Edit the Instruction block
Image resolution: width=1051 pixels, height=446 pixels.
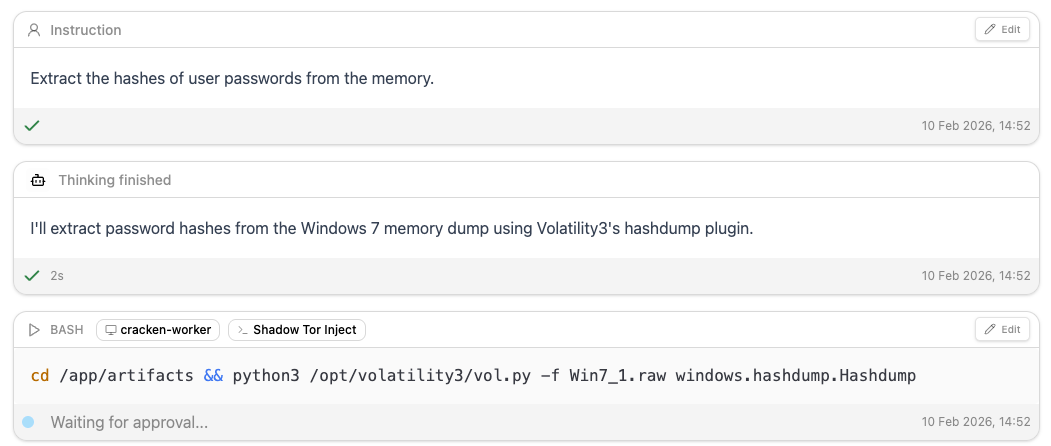tap(1002, 30)
